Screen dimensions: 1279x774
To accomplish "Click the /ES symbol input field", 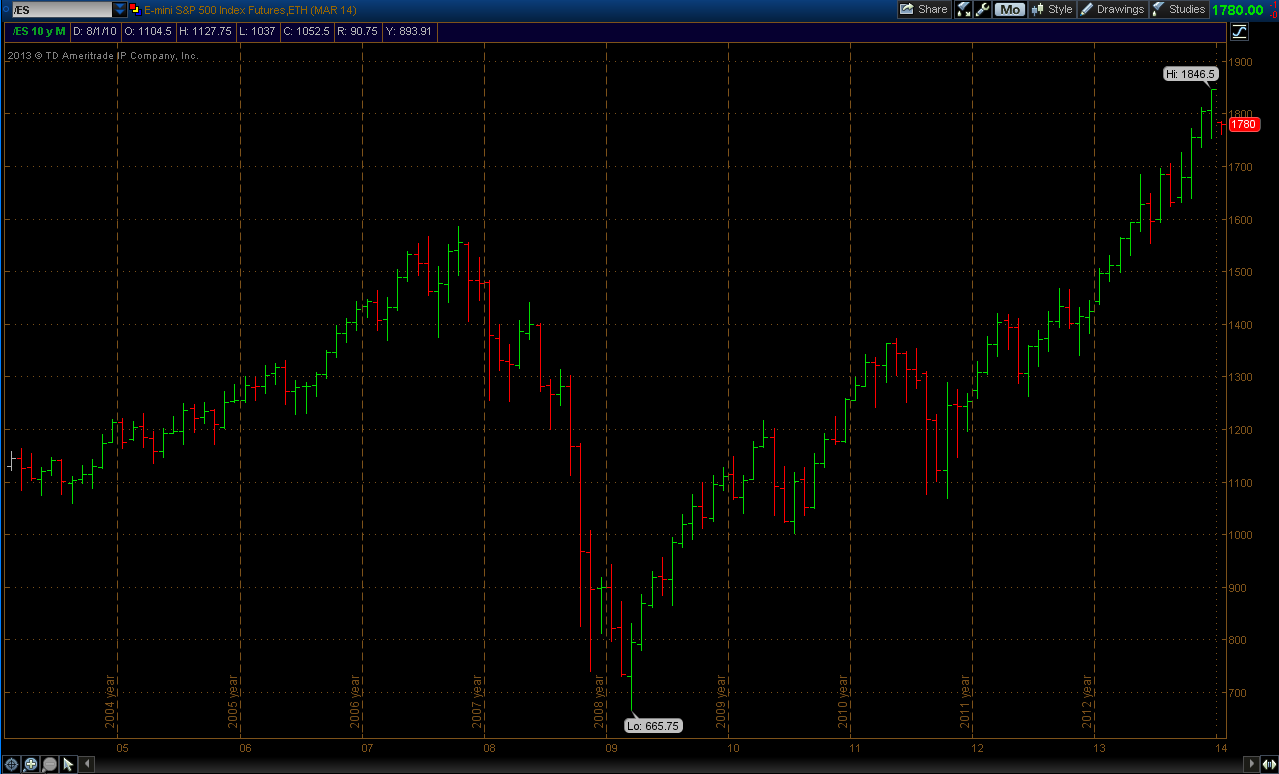I will tap(62, 9).
